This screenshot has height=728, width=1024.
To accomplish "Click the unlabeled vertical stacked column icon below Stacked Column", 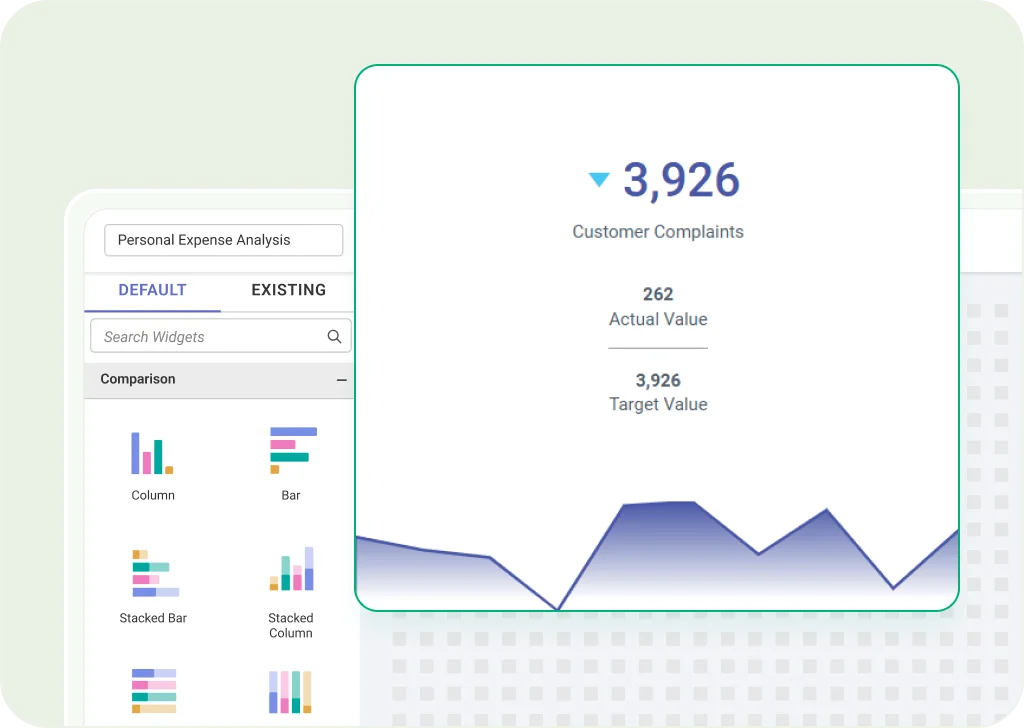I will point(291,691).
